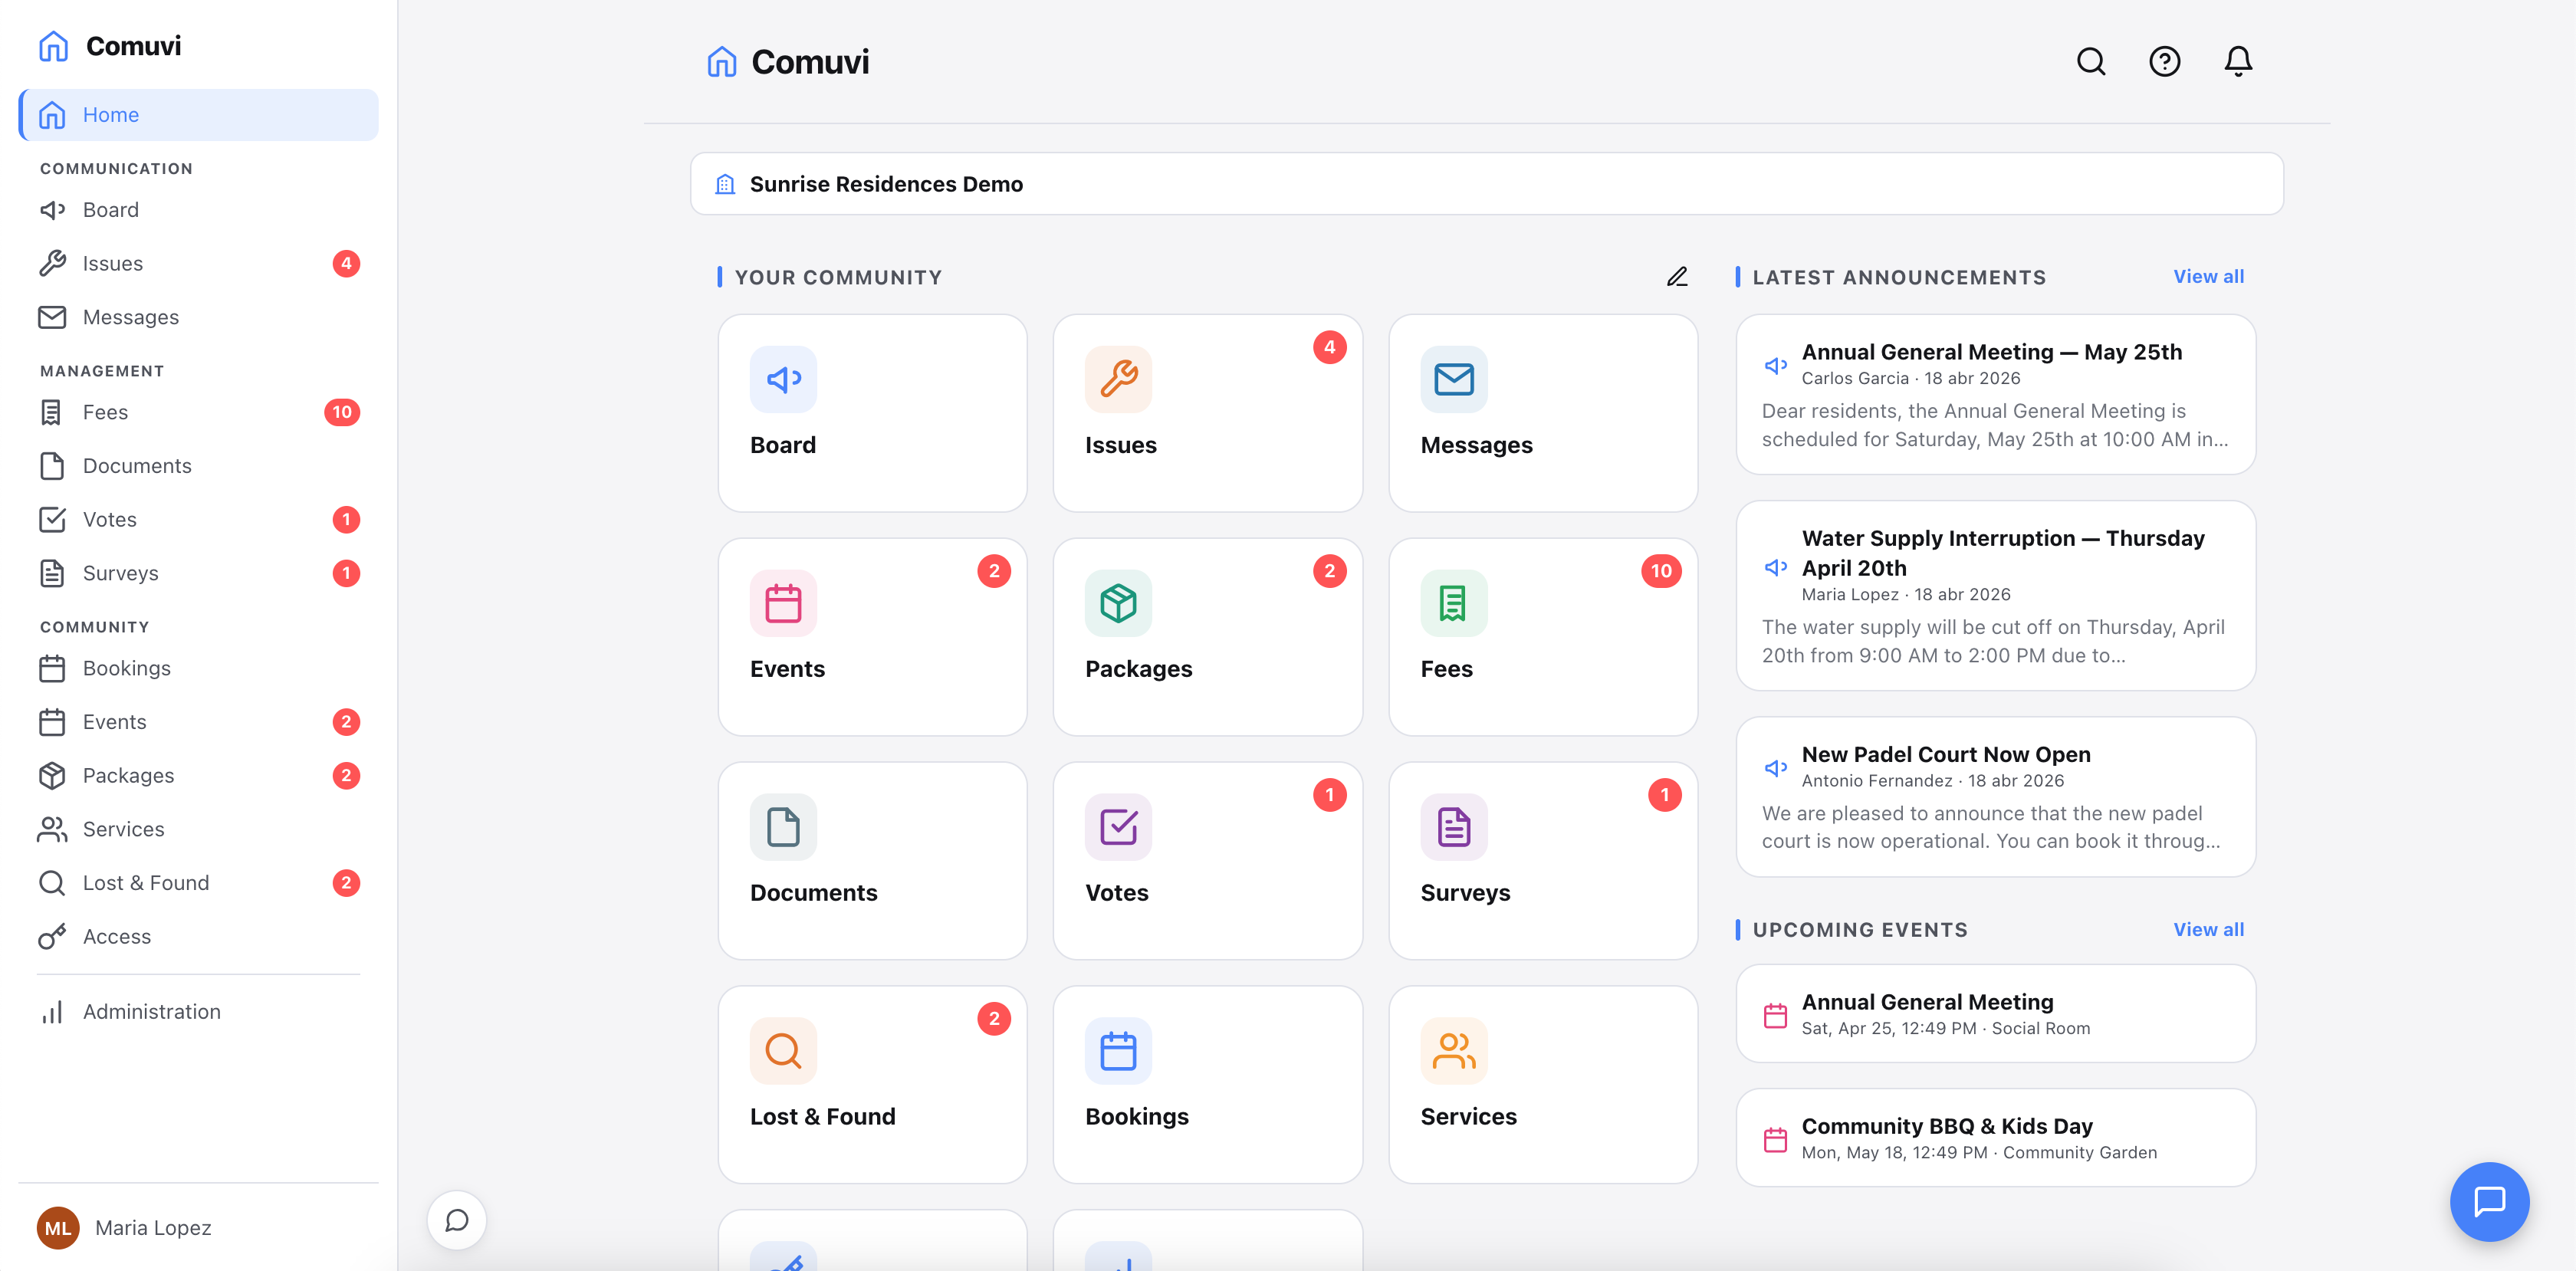Go to Surveys in sidebar

point(198,573)
